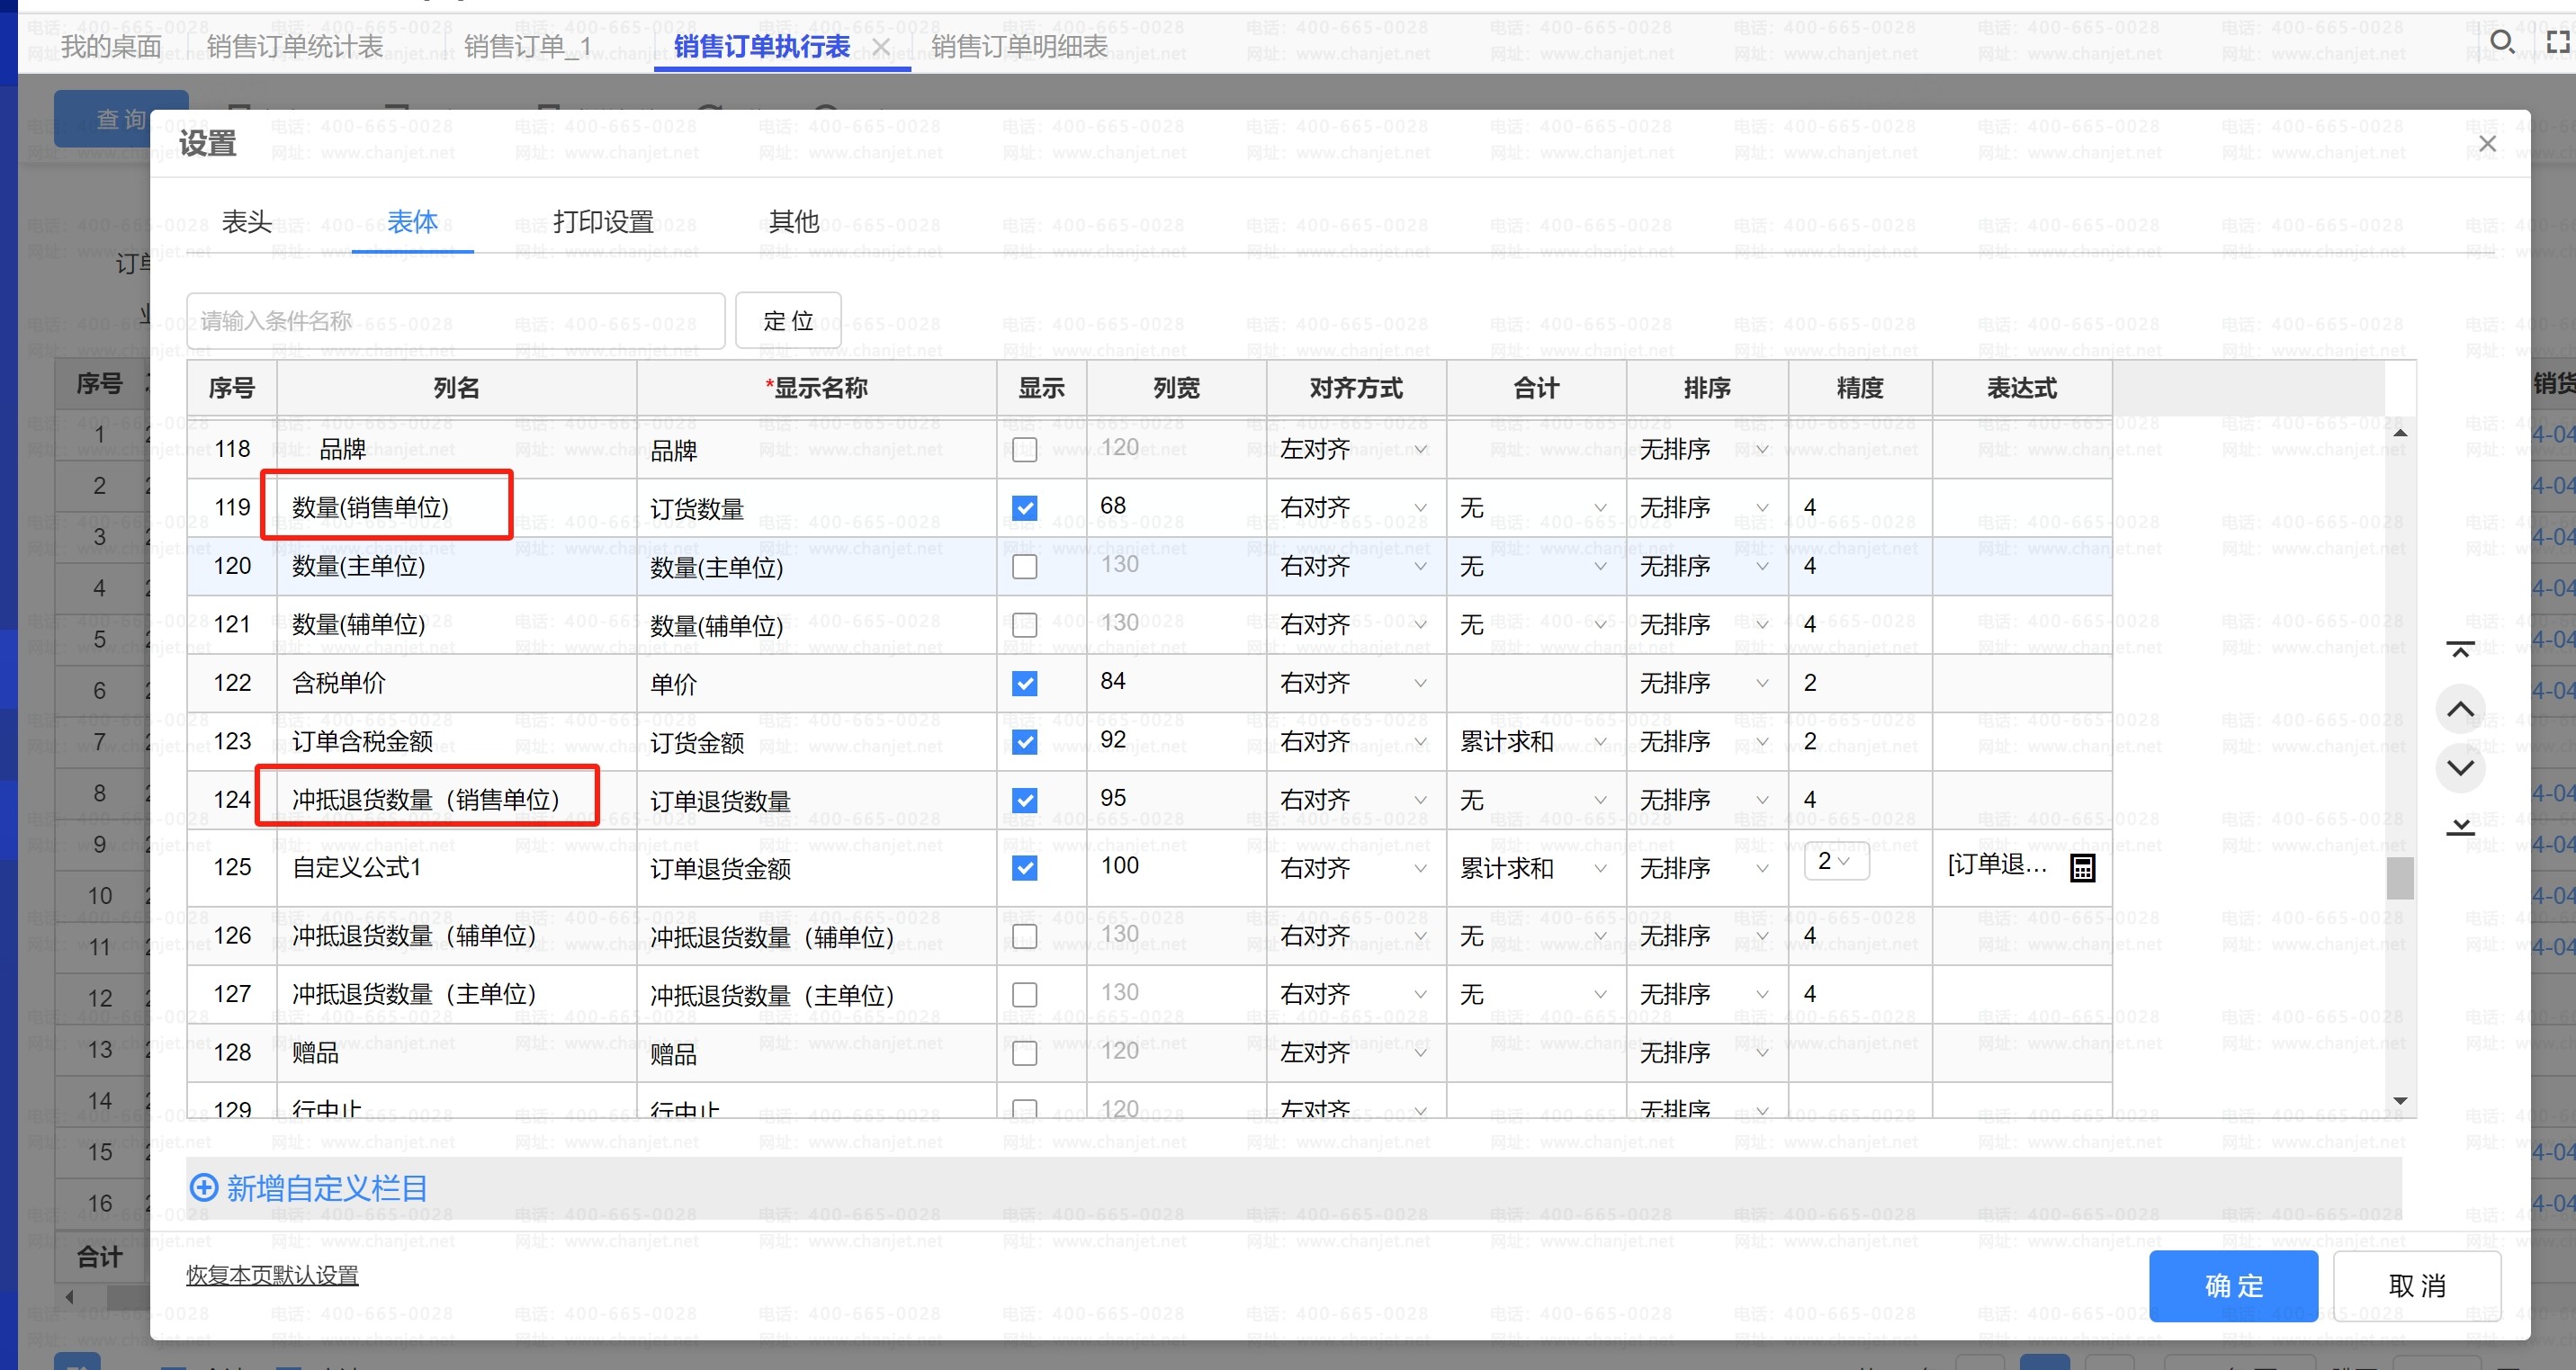Click the search magnifier icon at top right
The image size is (2576, 1370).
(2501, 41)
